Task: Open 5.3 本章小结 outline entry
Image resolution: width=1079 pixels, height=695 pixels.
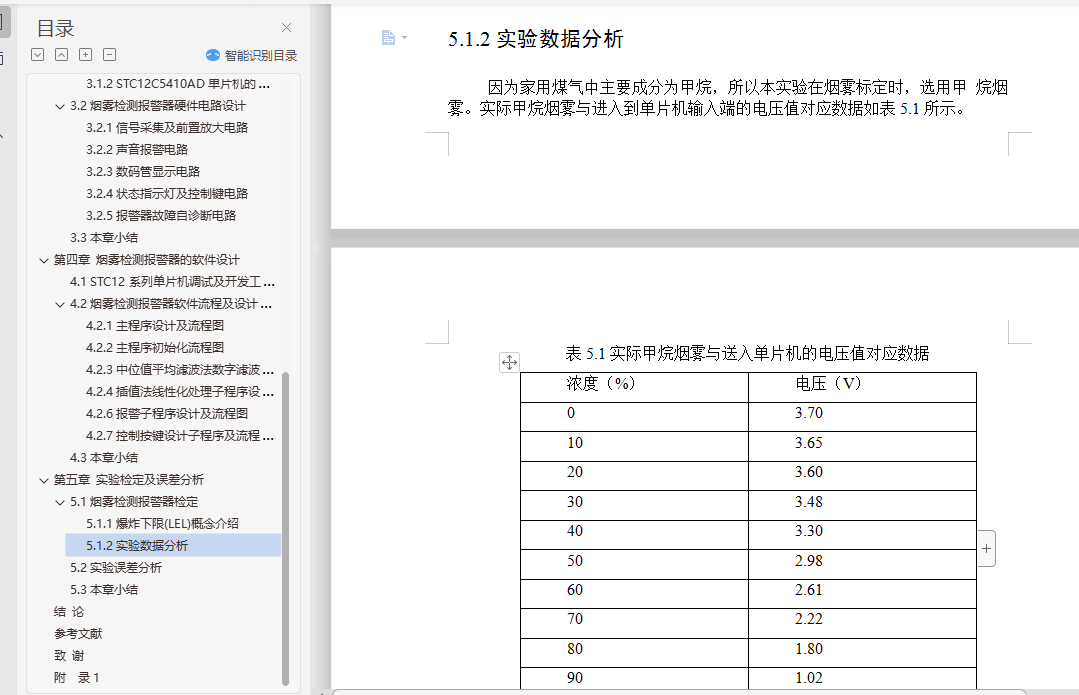Action: pos(104,590)
